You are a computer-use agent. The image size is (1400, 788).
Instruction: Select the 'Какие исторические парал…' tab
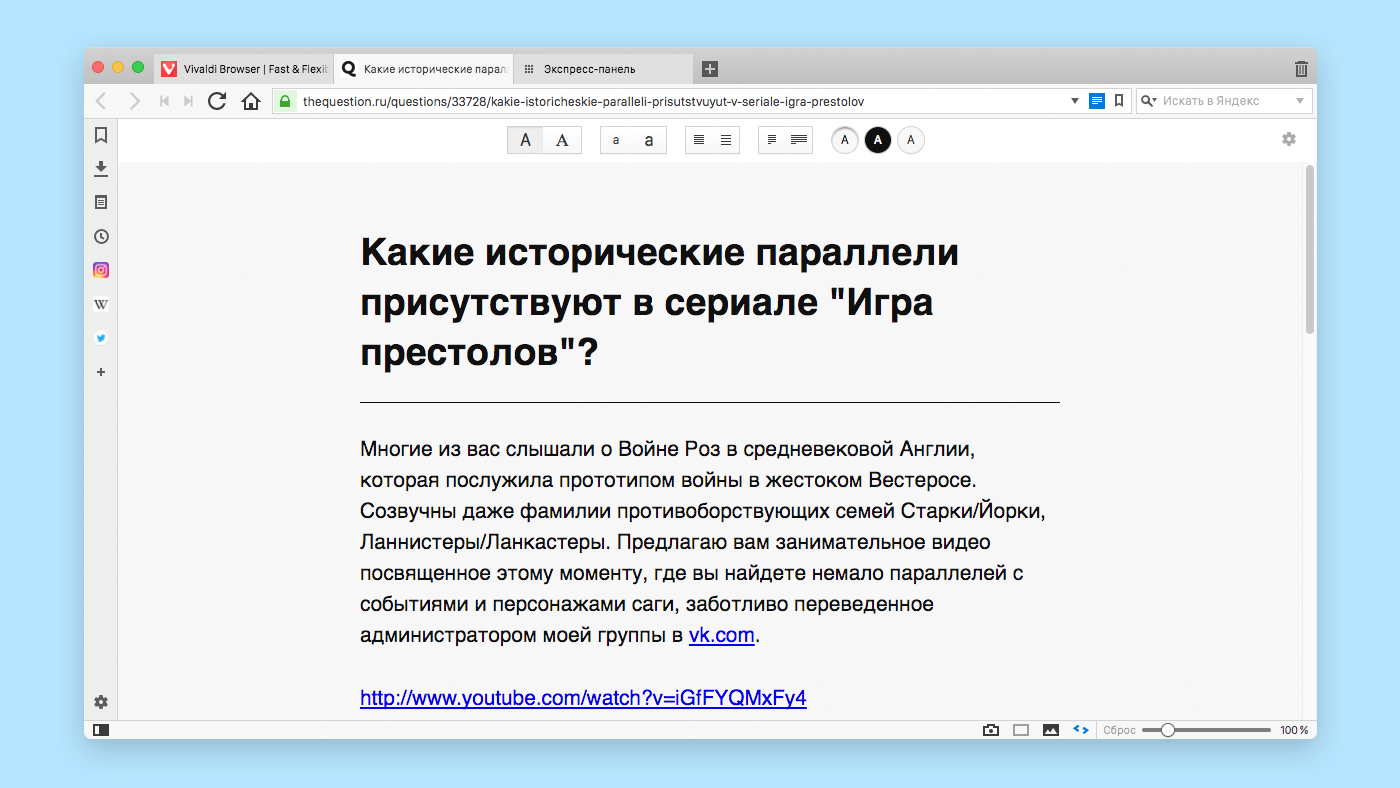423,69
